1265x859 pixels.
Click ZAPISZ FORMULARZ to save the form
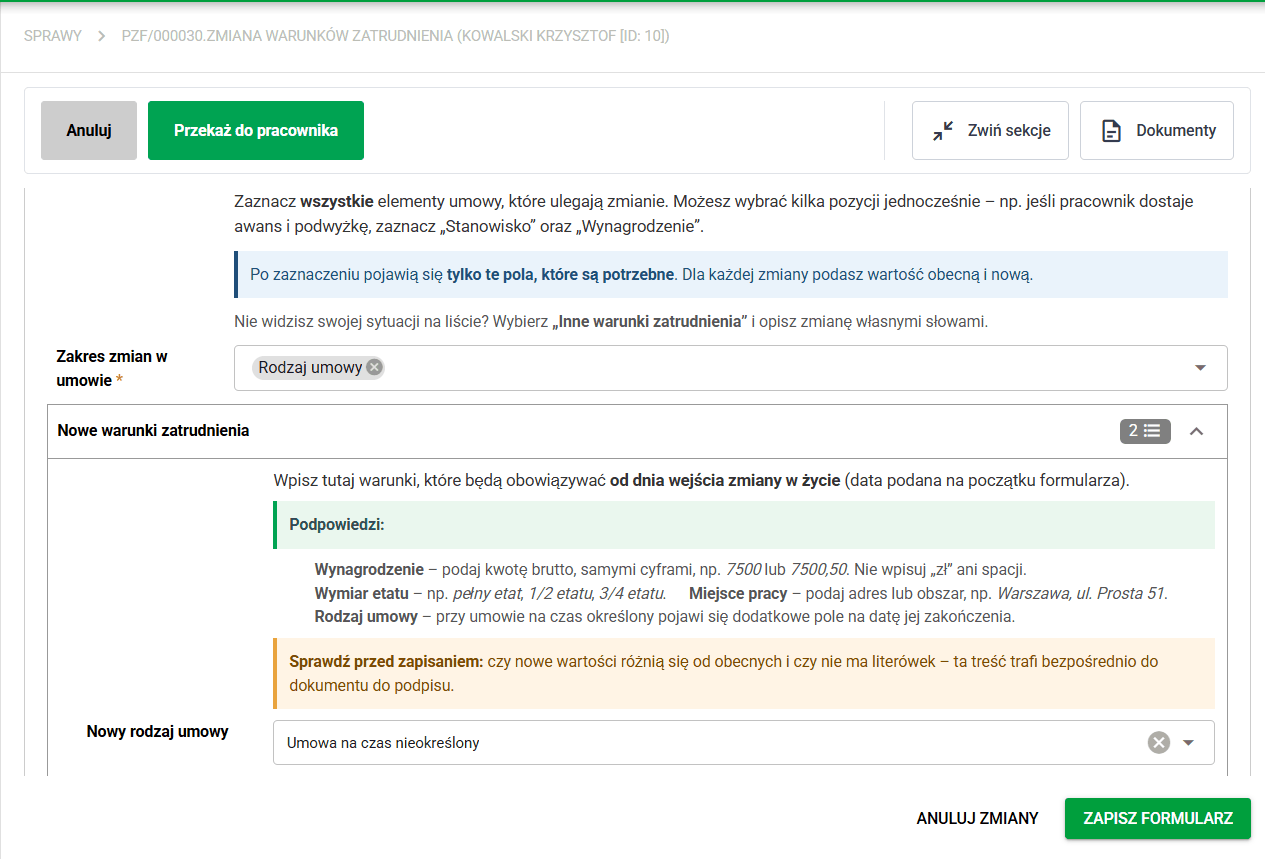pos(1158,818)
